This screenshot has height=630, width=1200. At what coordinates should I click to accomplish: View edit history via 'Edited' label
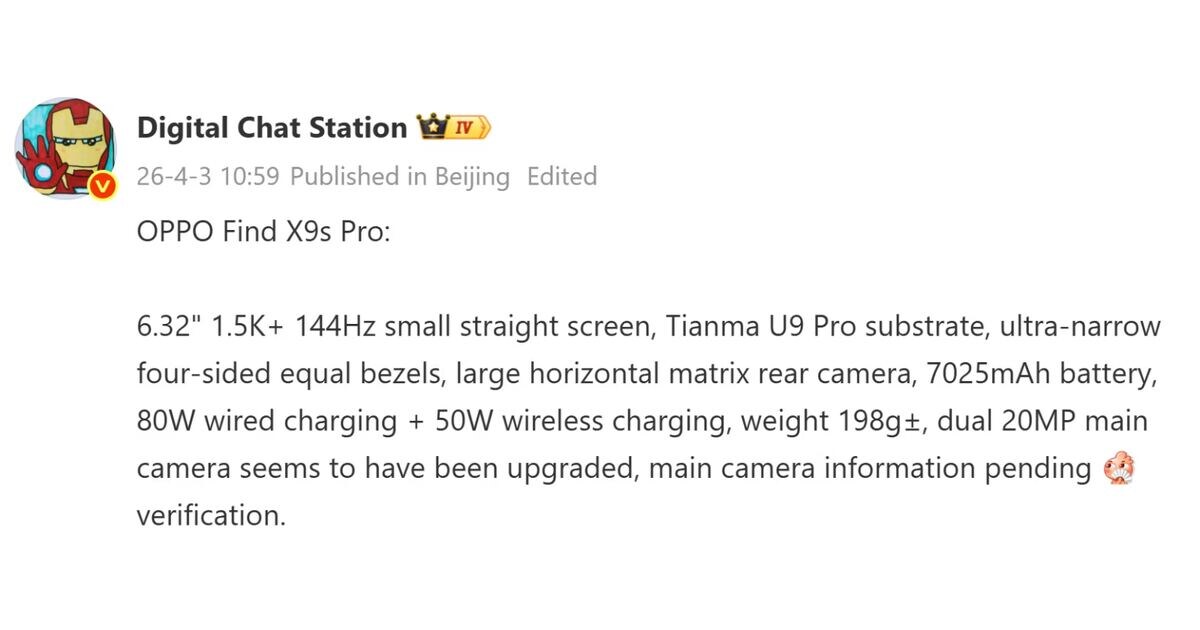[x=562, y=177]
